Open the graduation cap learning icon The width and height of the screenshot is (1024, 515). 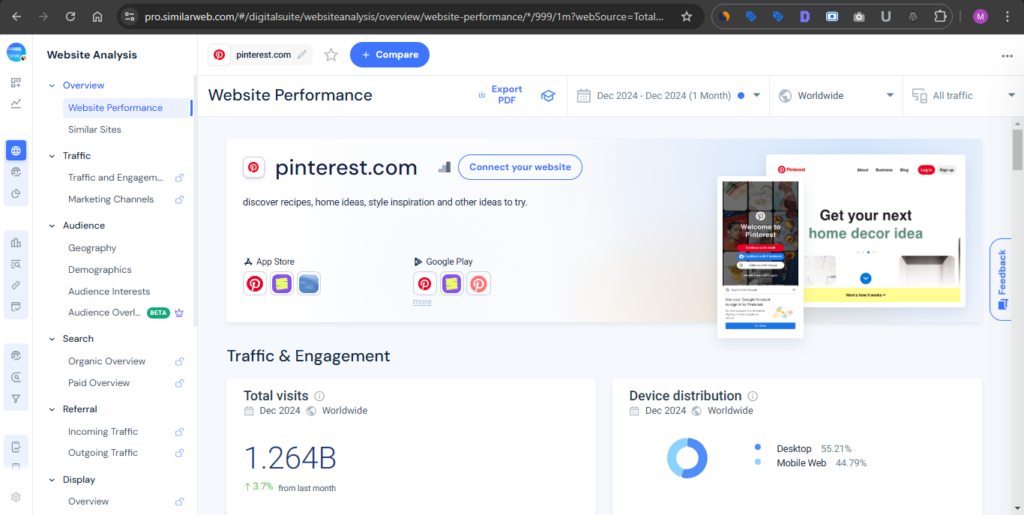547,96
